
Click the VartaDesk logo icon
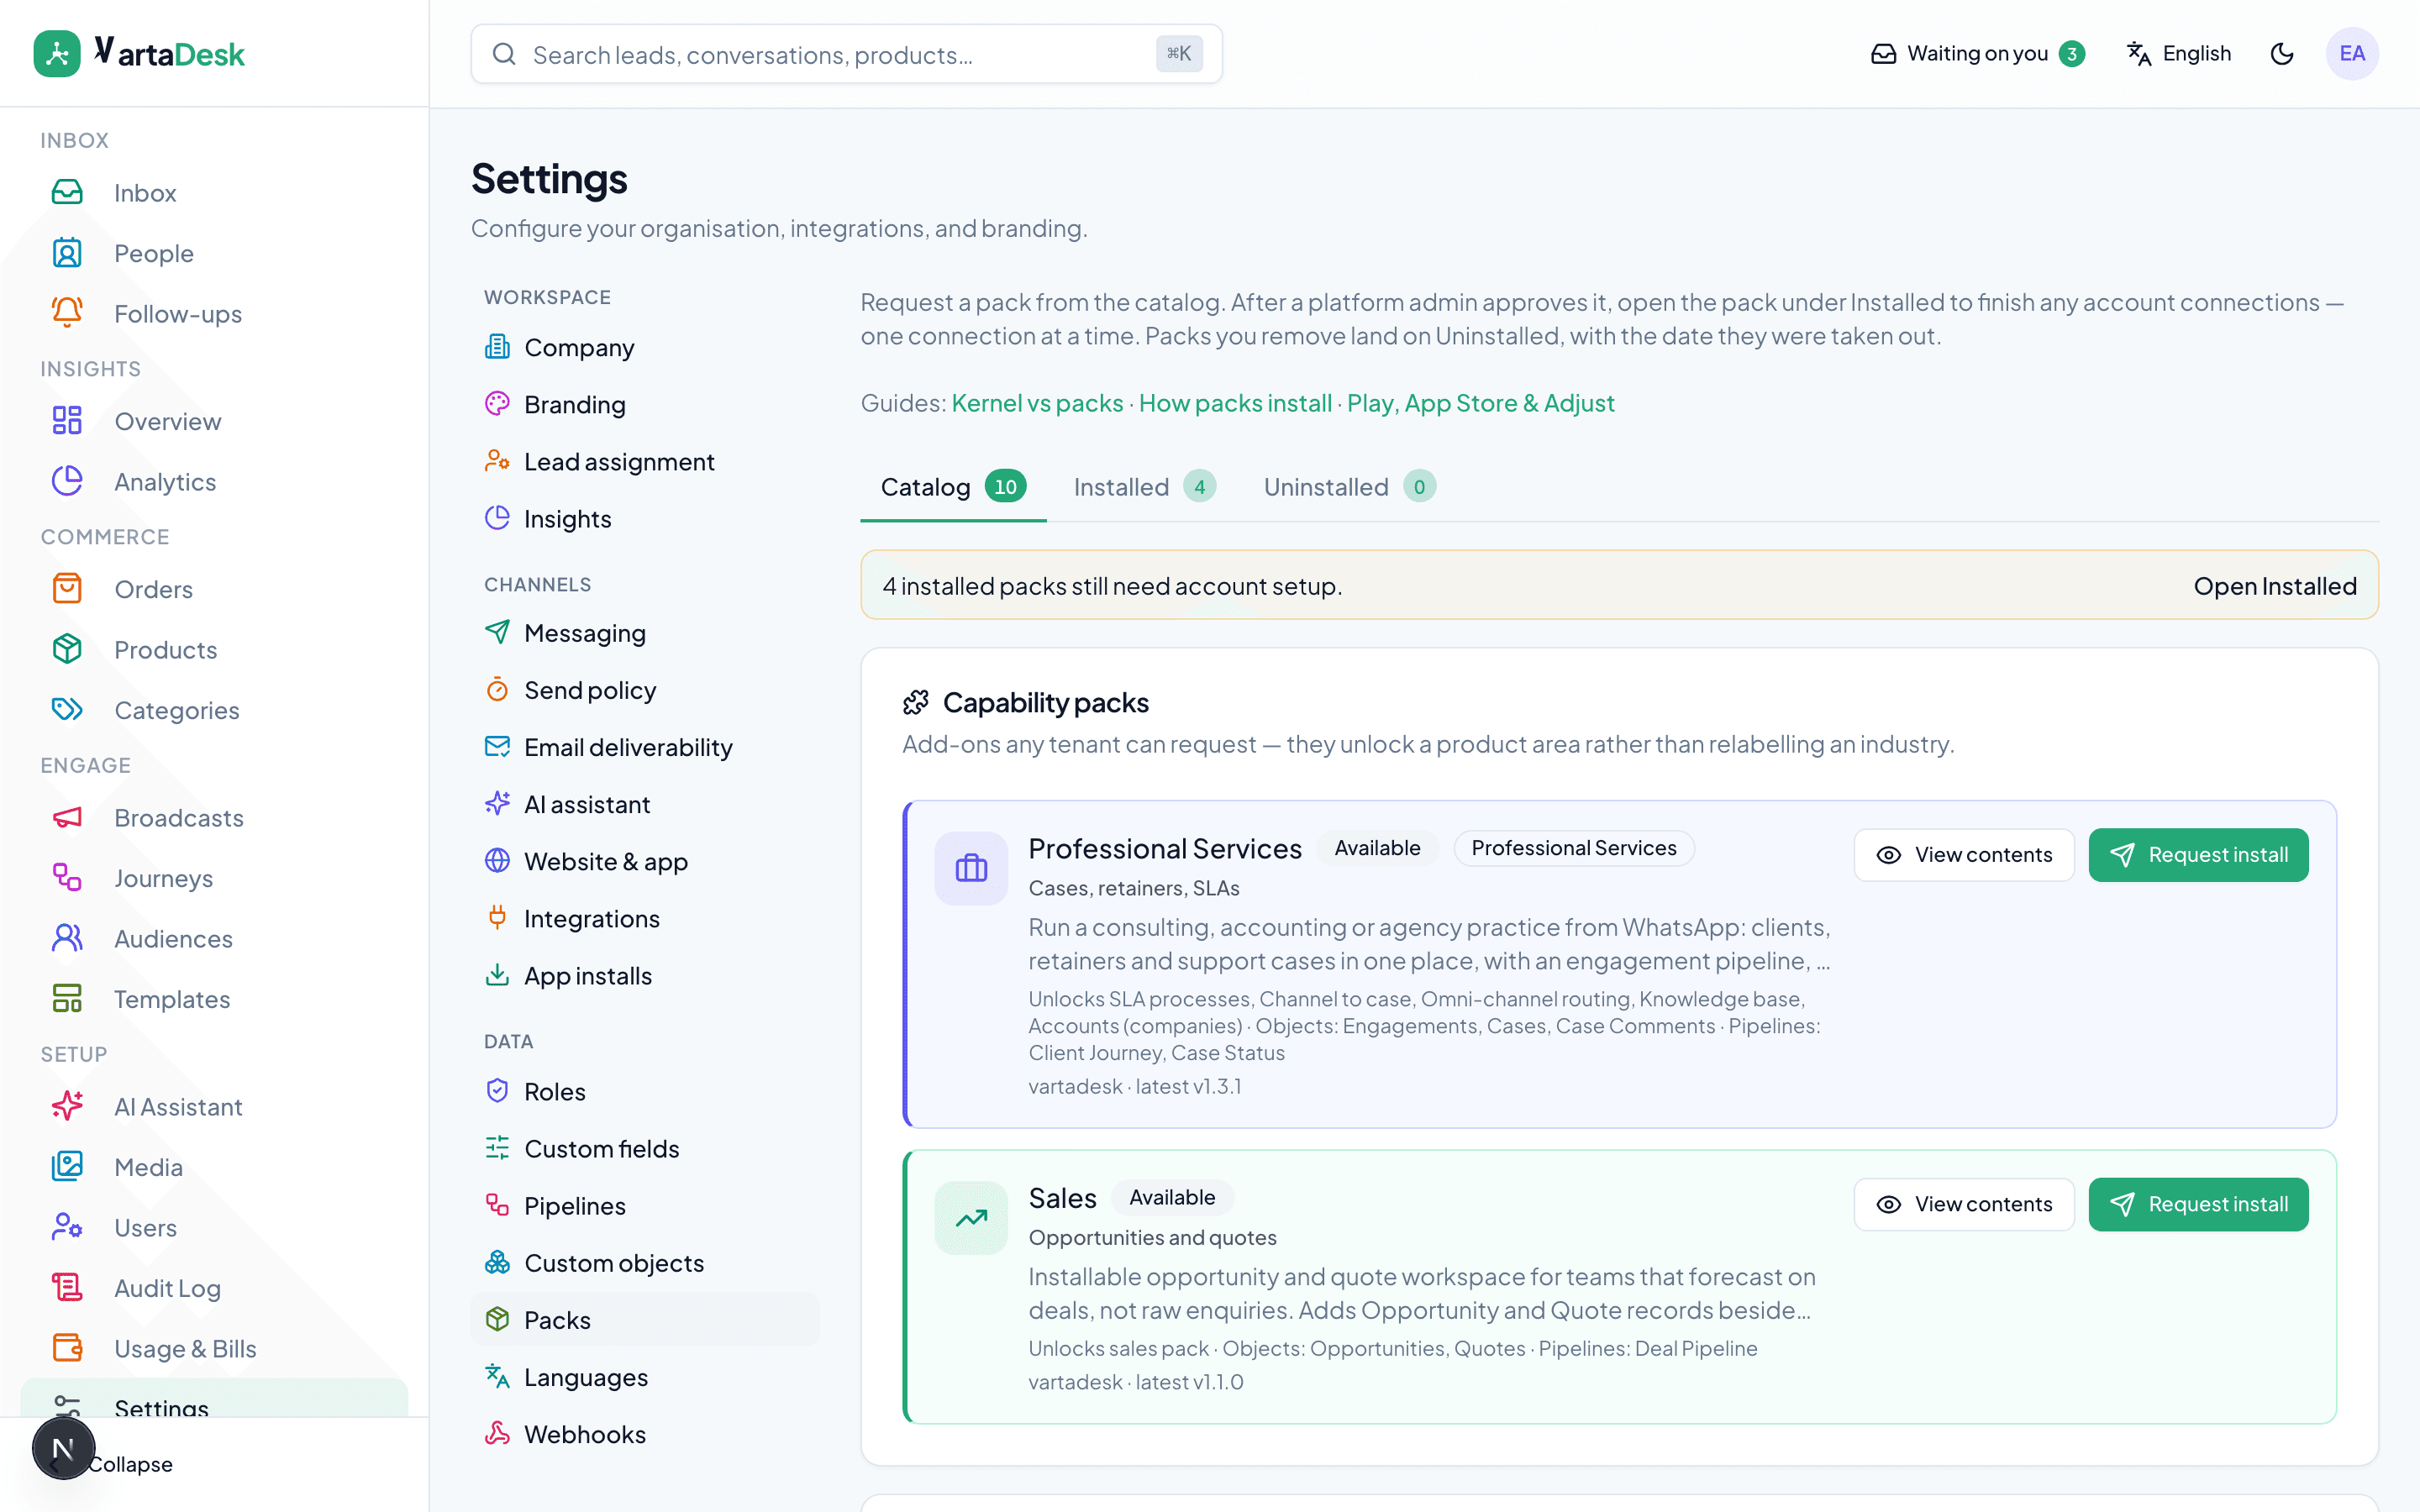[x=57, y=54]
